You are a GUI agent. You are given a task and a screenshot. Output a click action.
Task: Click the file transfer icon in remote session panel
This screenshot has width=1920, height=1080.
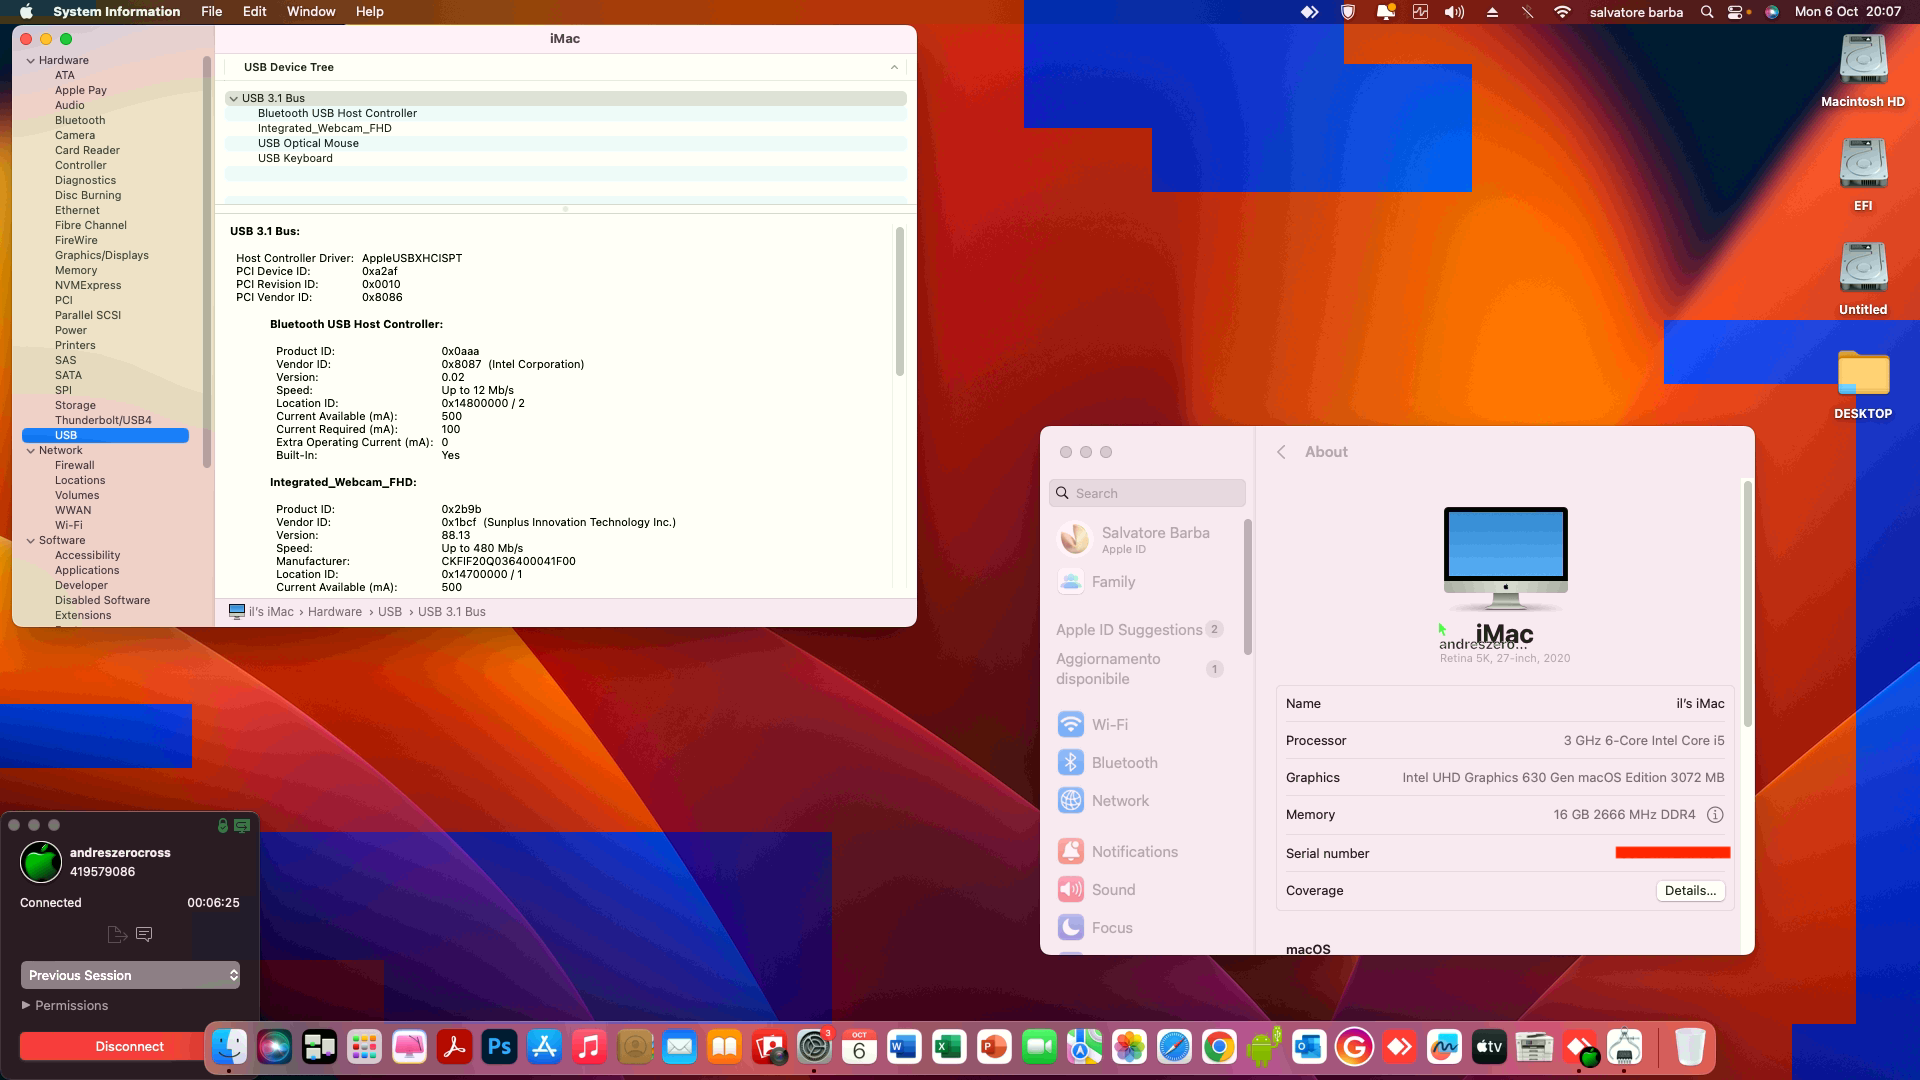(x=117, y=934)
